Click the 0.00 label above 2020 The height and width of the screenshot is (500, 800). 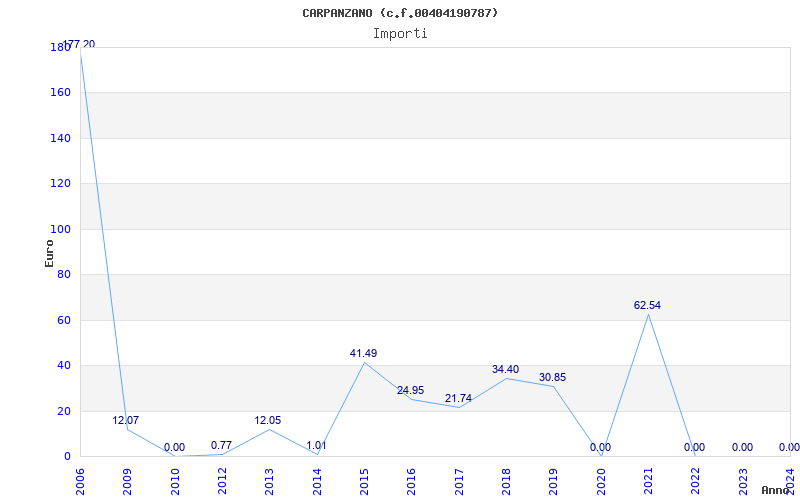click(x=601, y=447)
